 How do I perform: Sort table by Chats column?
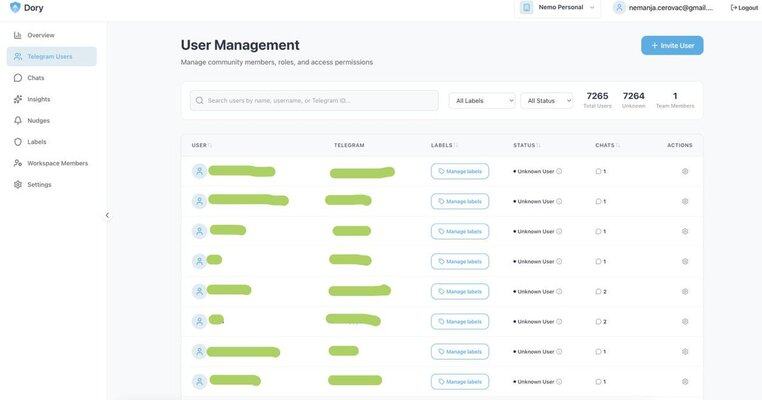pos(607,145)
